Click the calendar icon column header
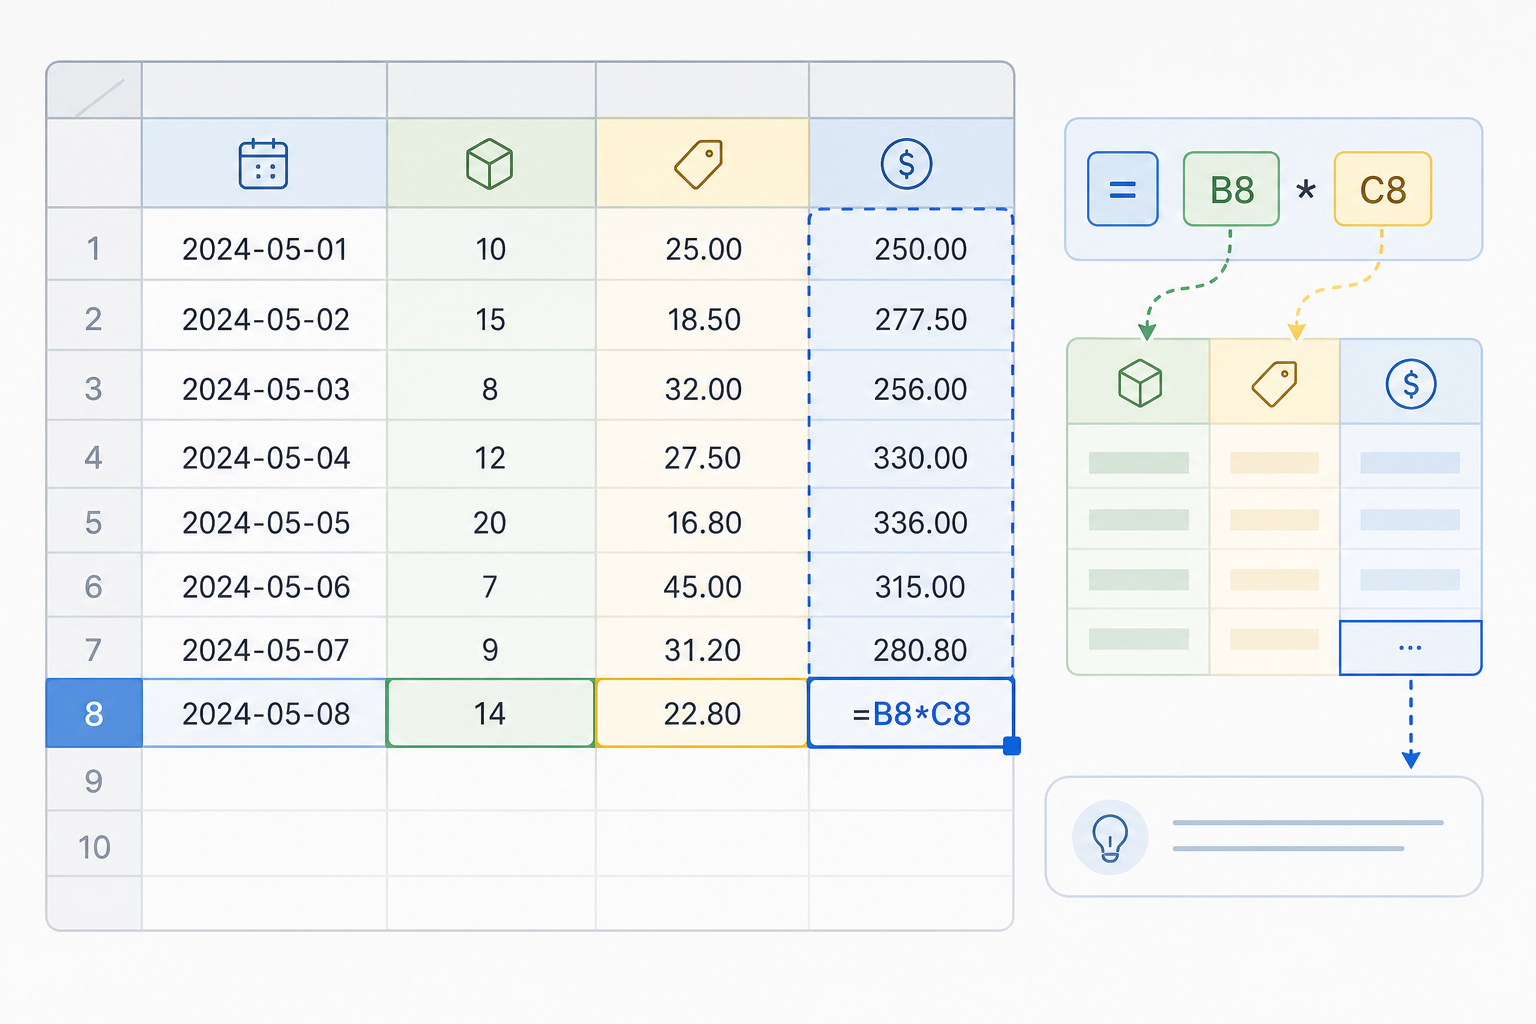Image resolution: width=1536 pixels, height=1024 pixels. point(264,164)
